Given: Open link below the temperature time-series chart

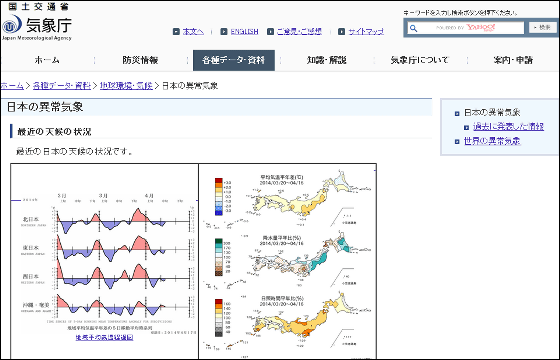Looking at the screenshot, I should pos(104,337).
